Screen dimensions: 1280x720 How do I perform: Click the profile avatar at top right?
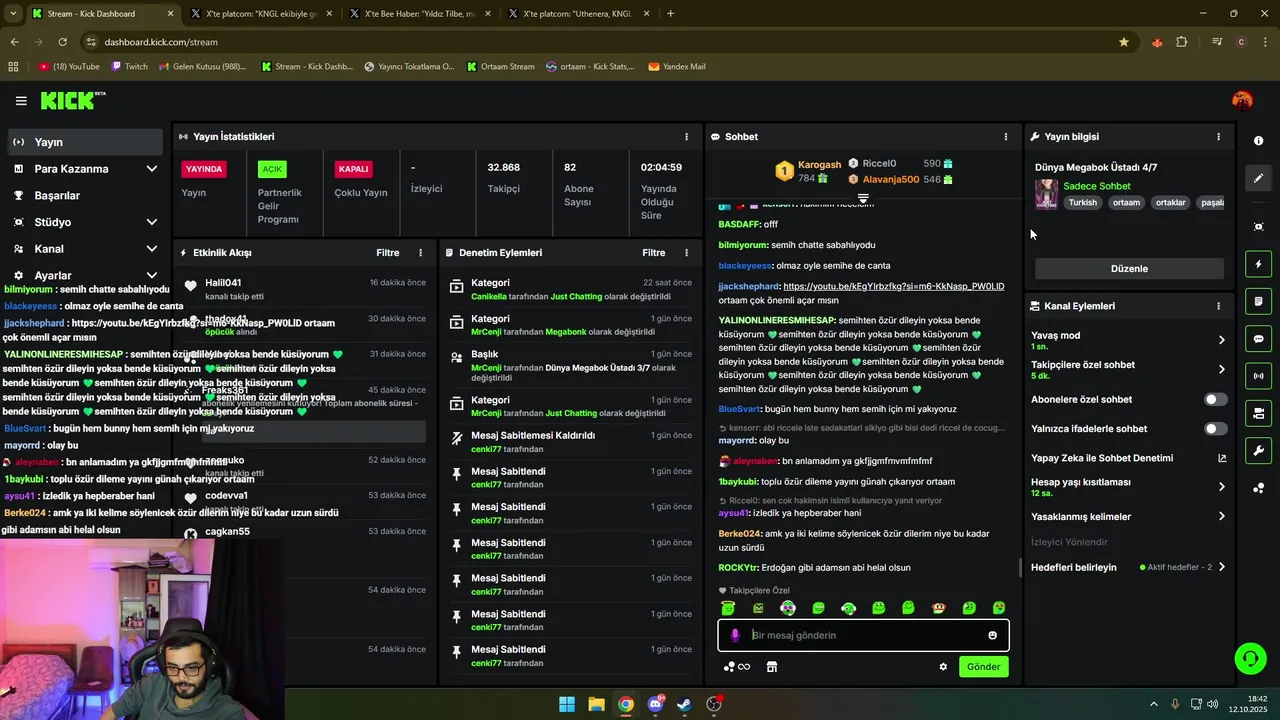[1242, 100]
